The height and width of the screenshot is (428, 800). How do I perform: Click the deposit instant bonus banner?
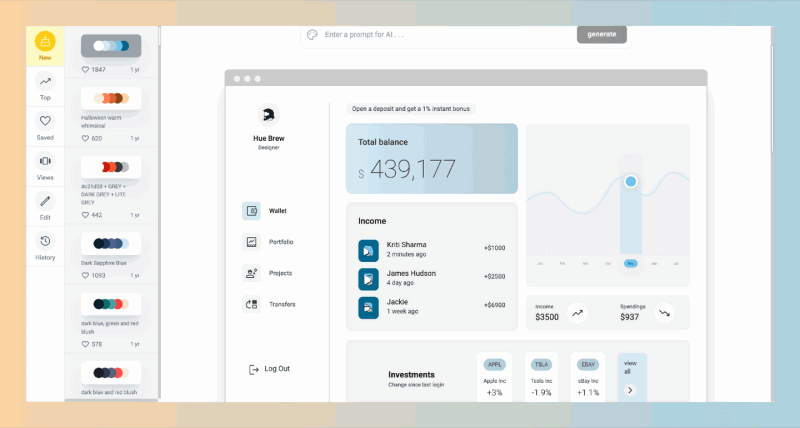click(411, 109)
